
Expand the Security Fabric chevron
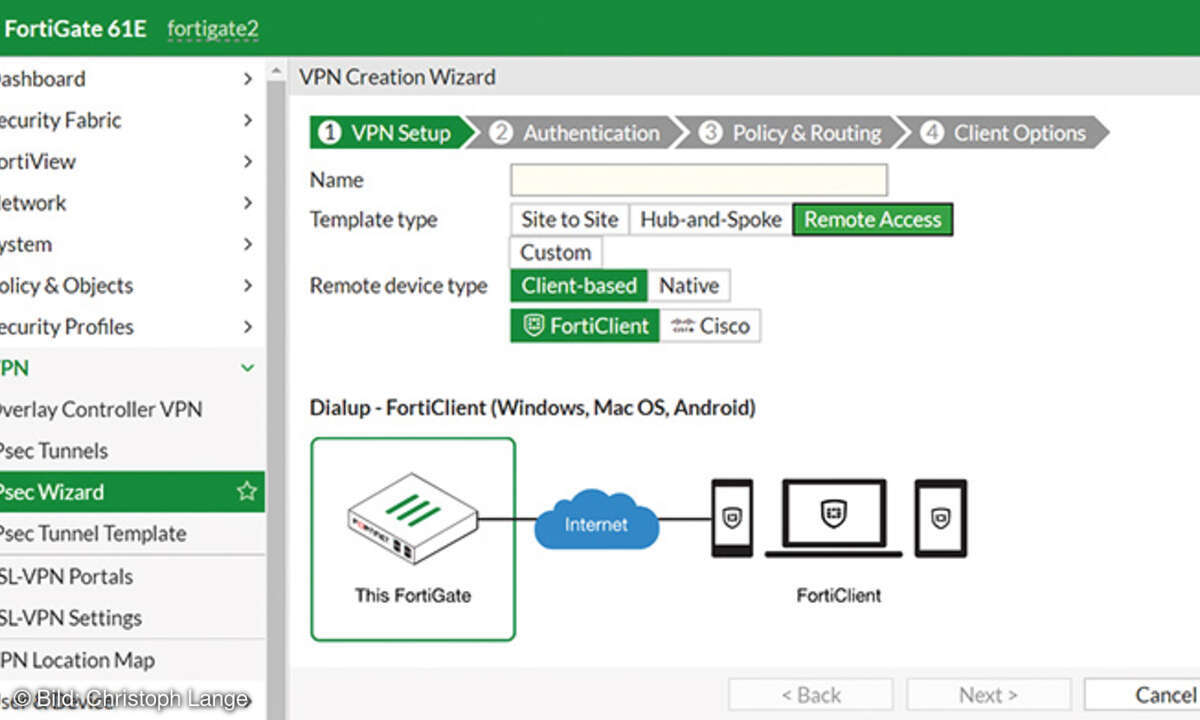(x=248, y=120)
